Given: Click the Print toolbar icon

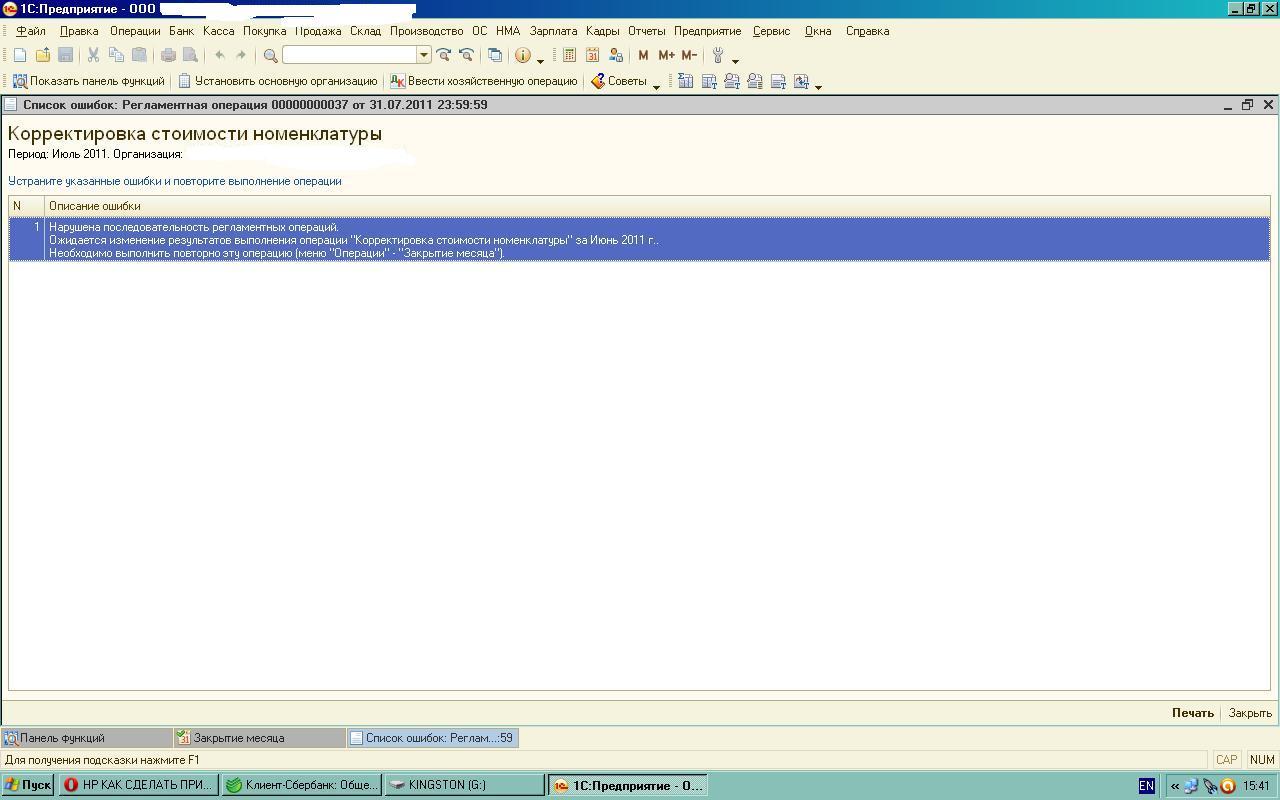Looking at the screenshot, I should click(167, 55).
